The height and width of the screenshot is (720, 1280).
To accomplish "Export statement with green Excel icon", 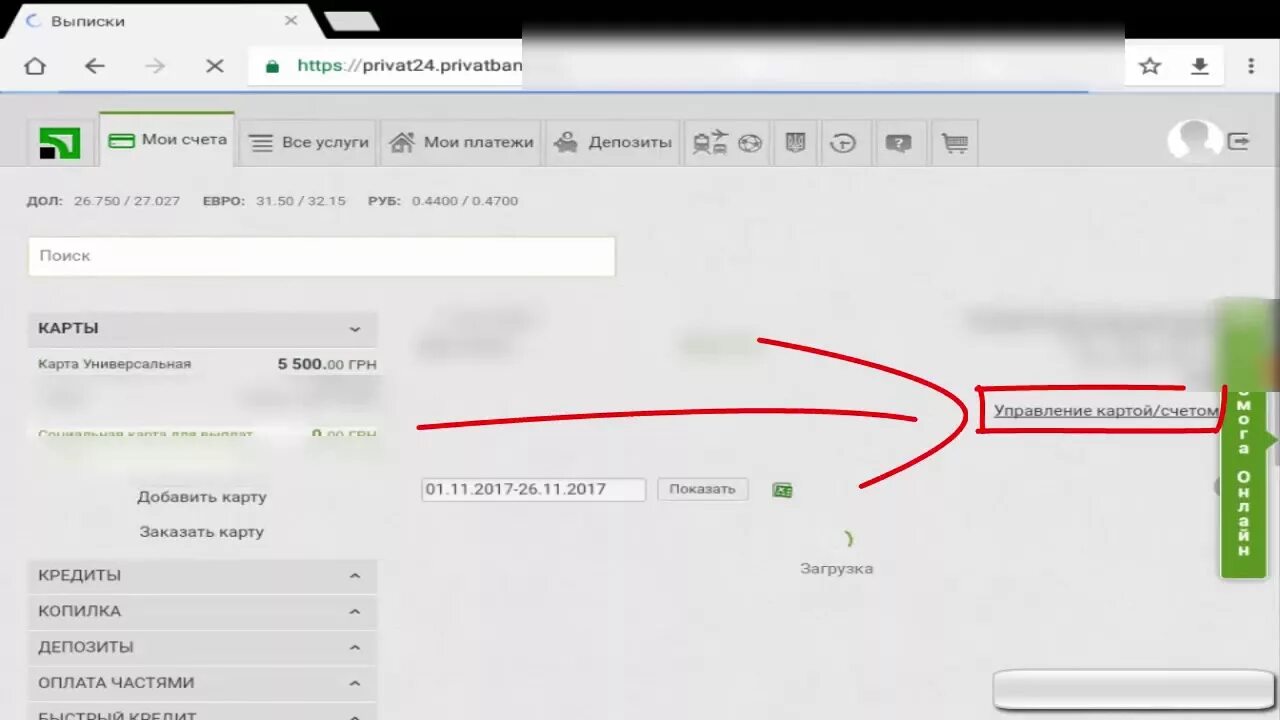I will point(782,490).
